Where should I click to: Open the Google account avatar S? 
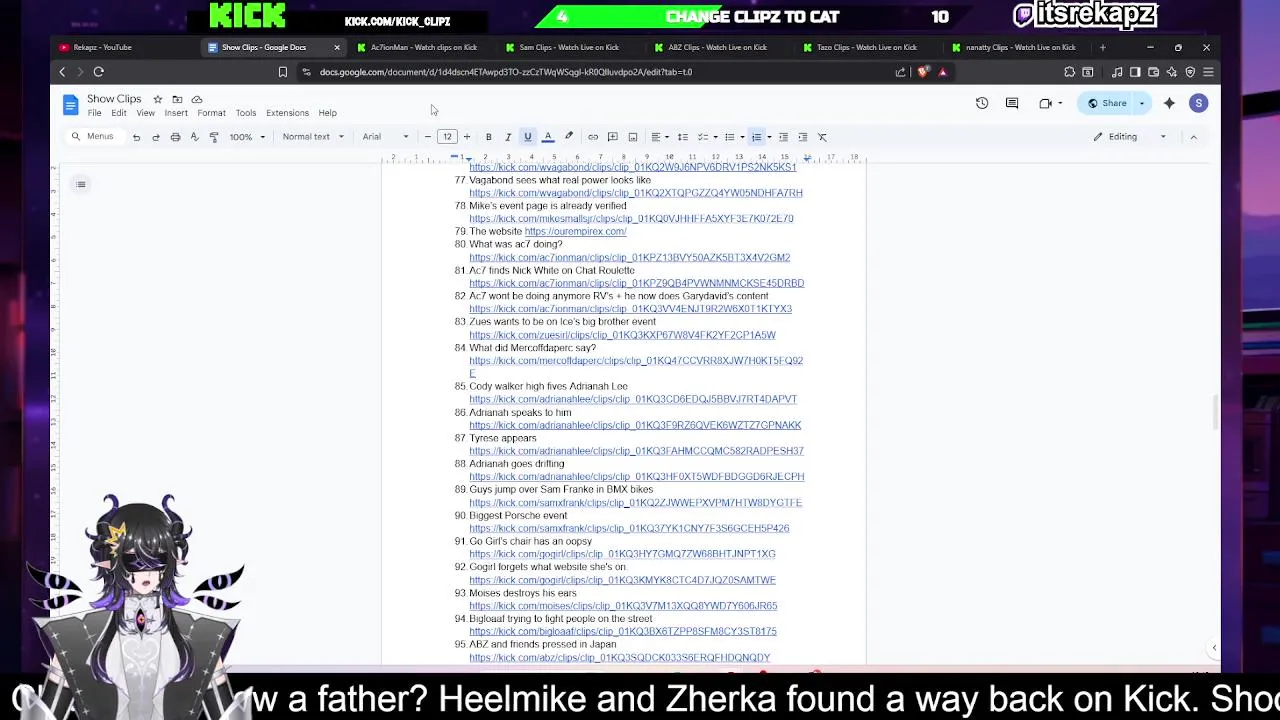(1199, 103)
